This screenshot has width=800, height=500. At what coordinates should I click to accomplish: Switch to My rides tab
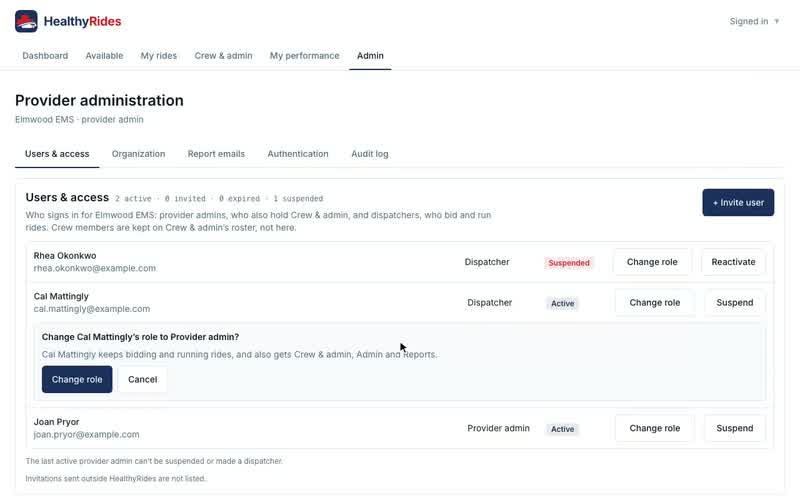(x=159, y=56)
